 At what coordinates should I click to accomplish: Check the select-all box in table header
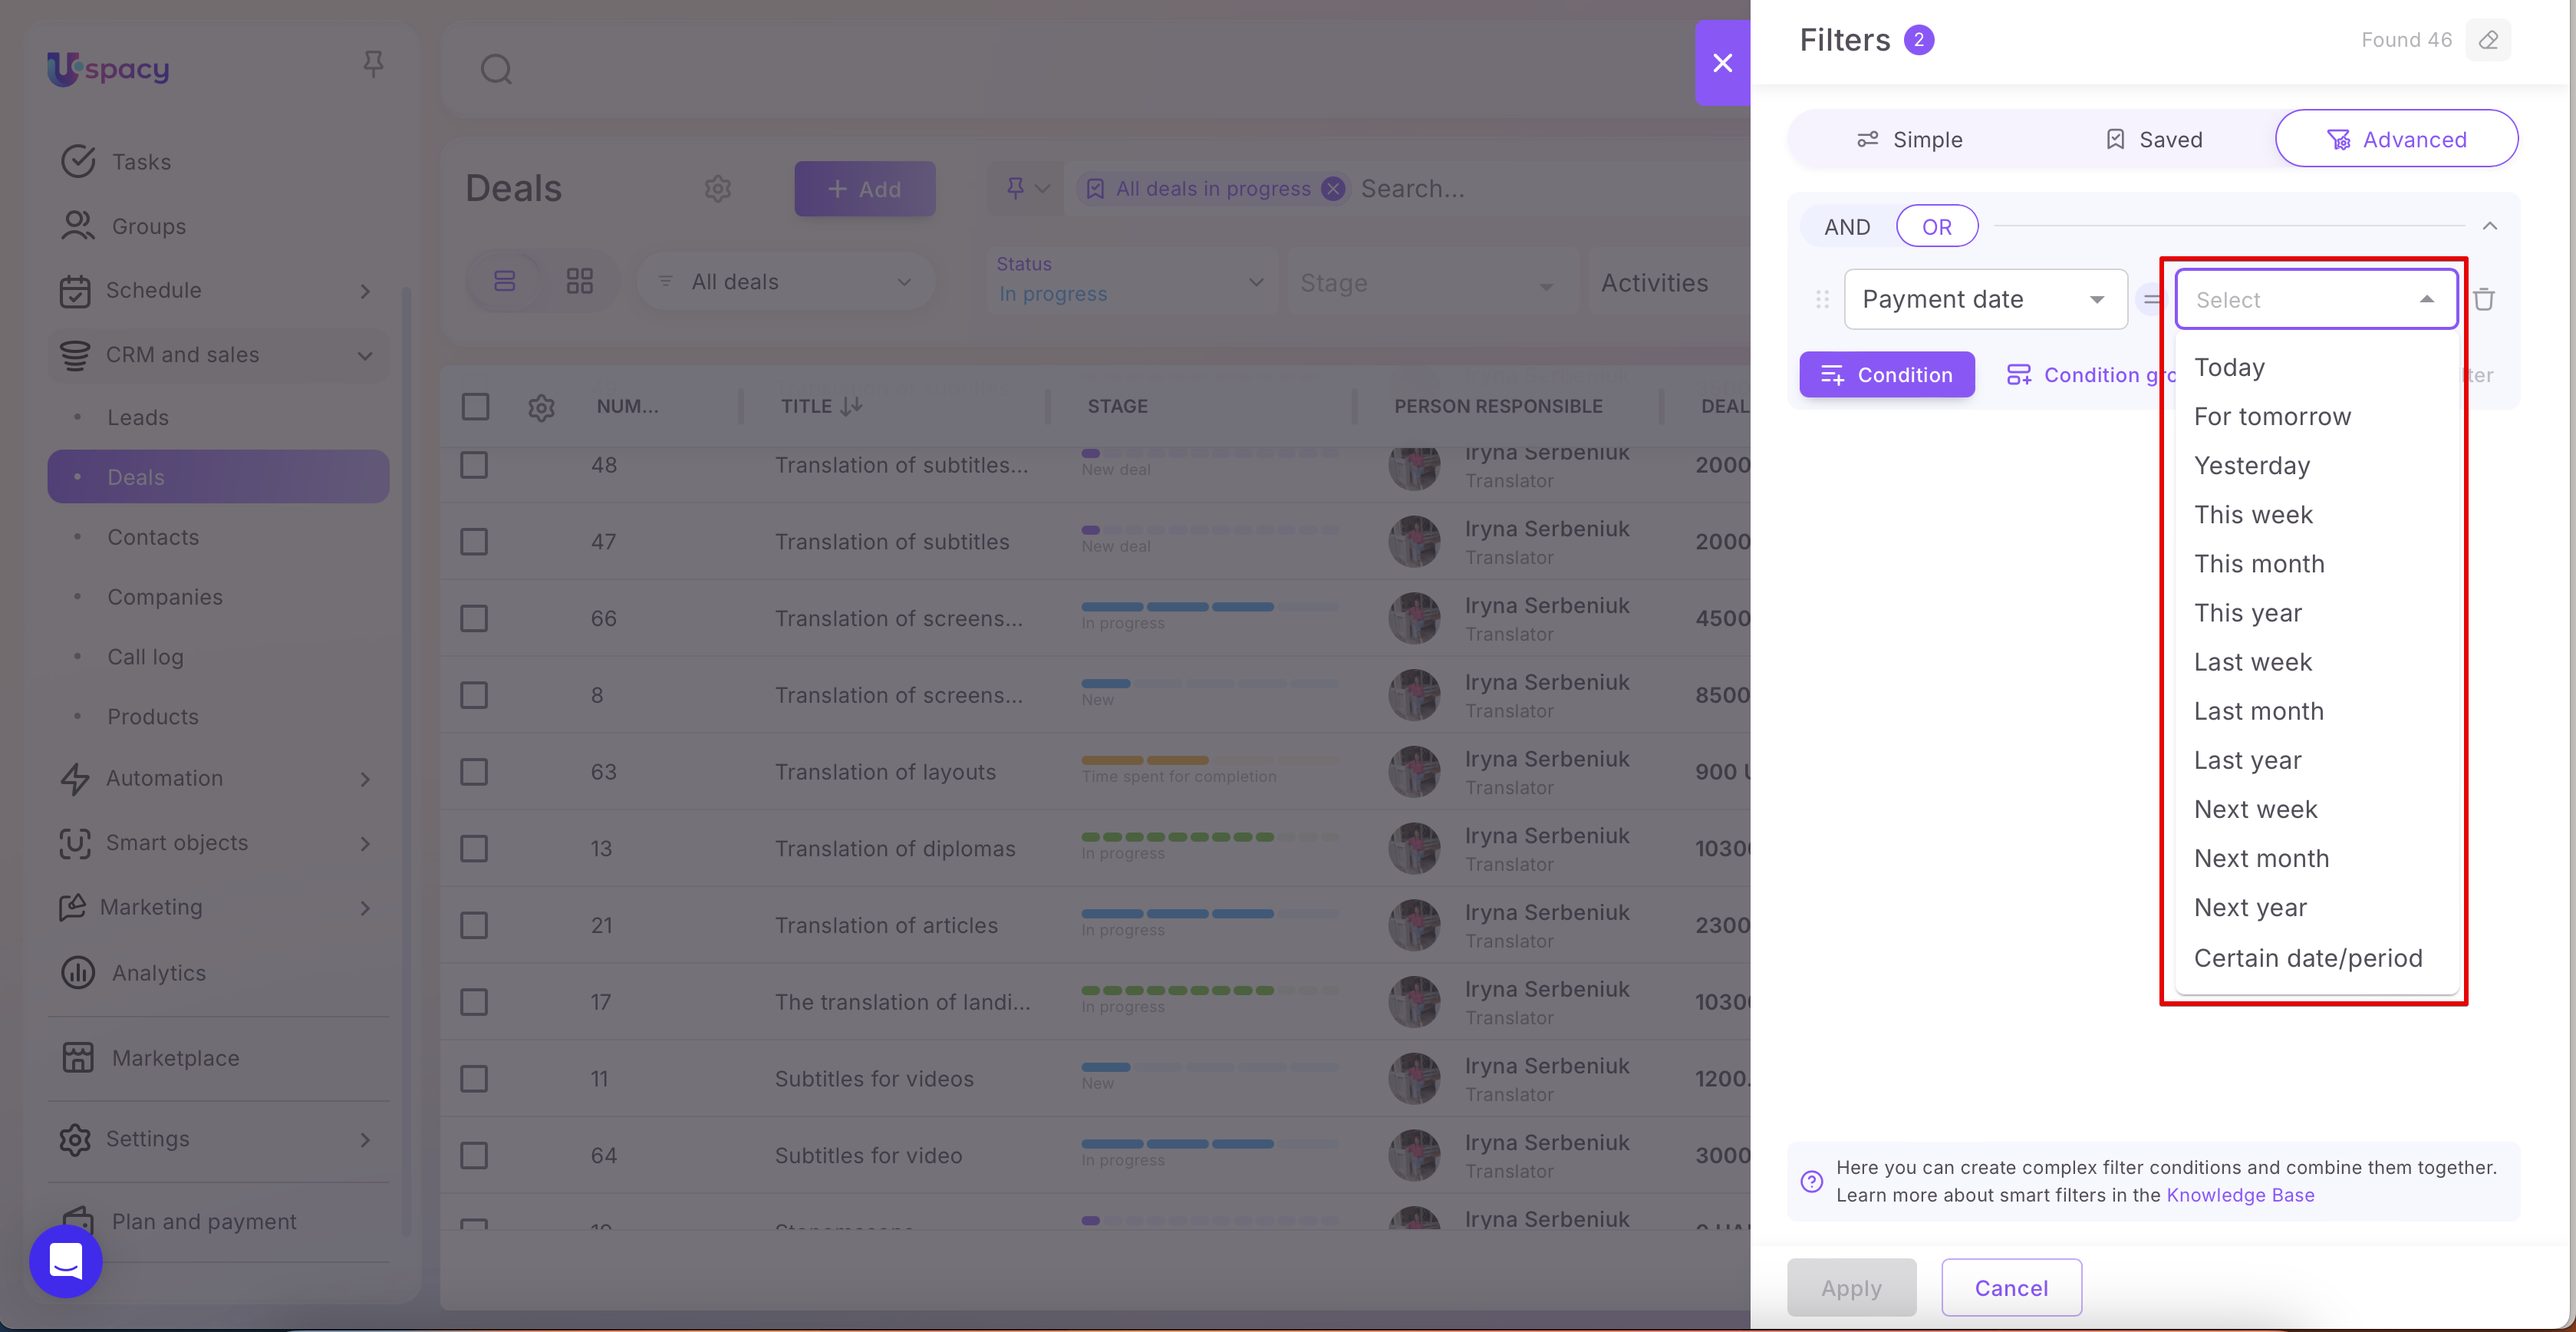click(475, 406)
